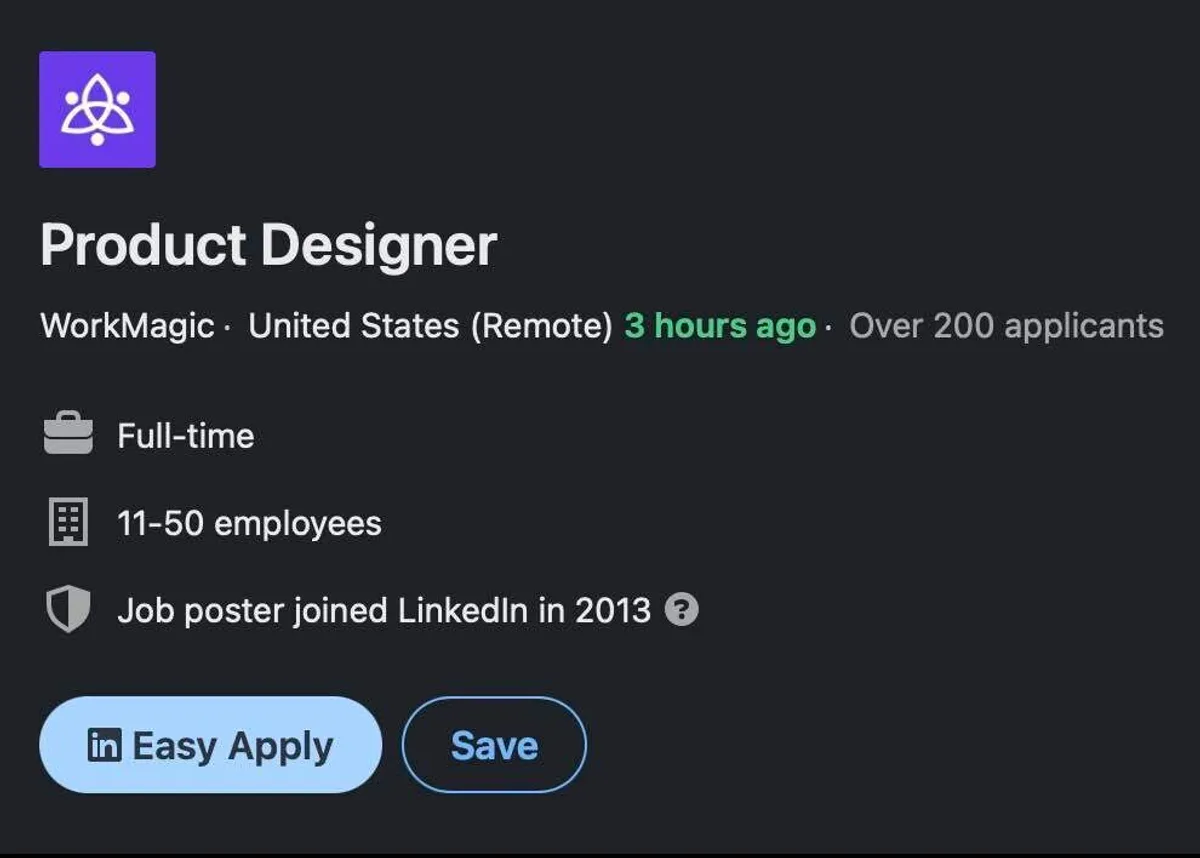Click the United States location text
The height and width of the screenshot is (858, 1200).
[354, 326]
